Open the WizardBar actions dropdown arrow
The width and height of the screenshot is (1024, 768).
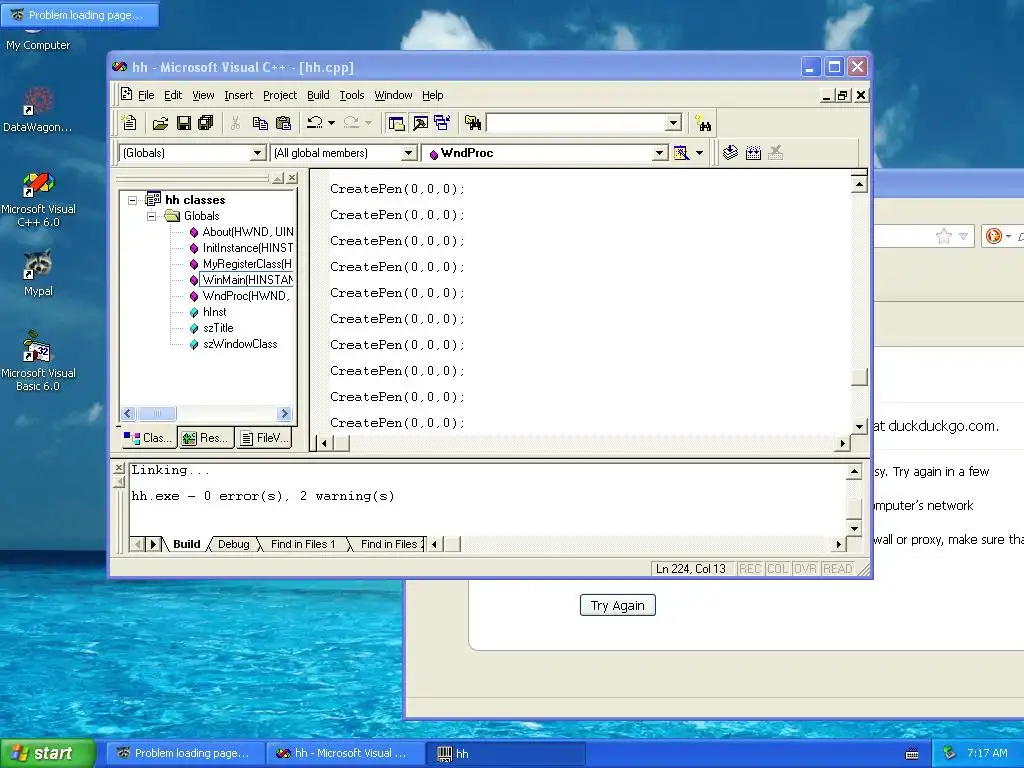coord(699,153)
